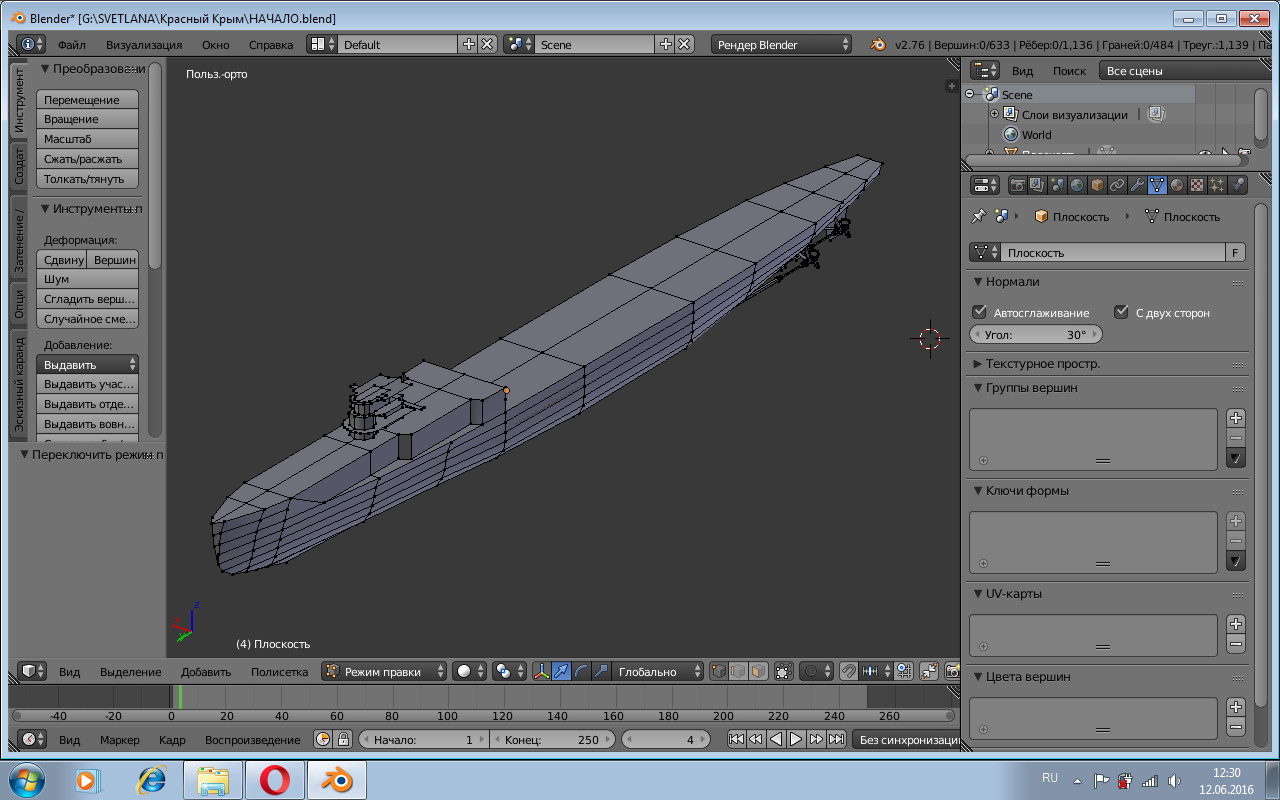Open the Texture properties checker tab
The height and width of the screenshot is (800, 1280).
point(1197,185)
